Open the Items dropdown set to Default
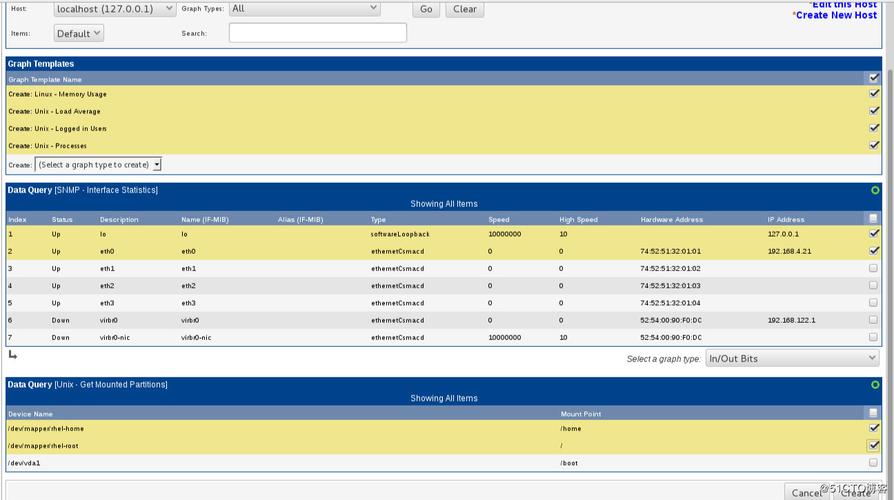The height and width of the screenshot is (500, 894). point(79,33)
